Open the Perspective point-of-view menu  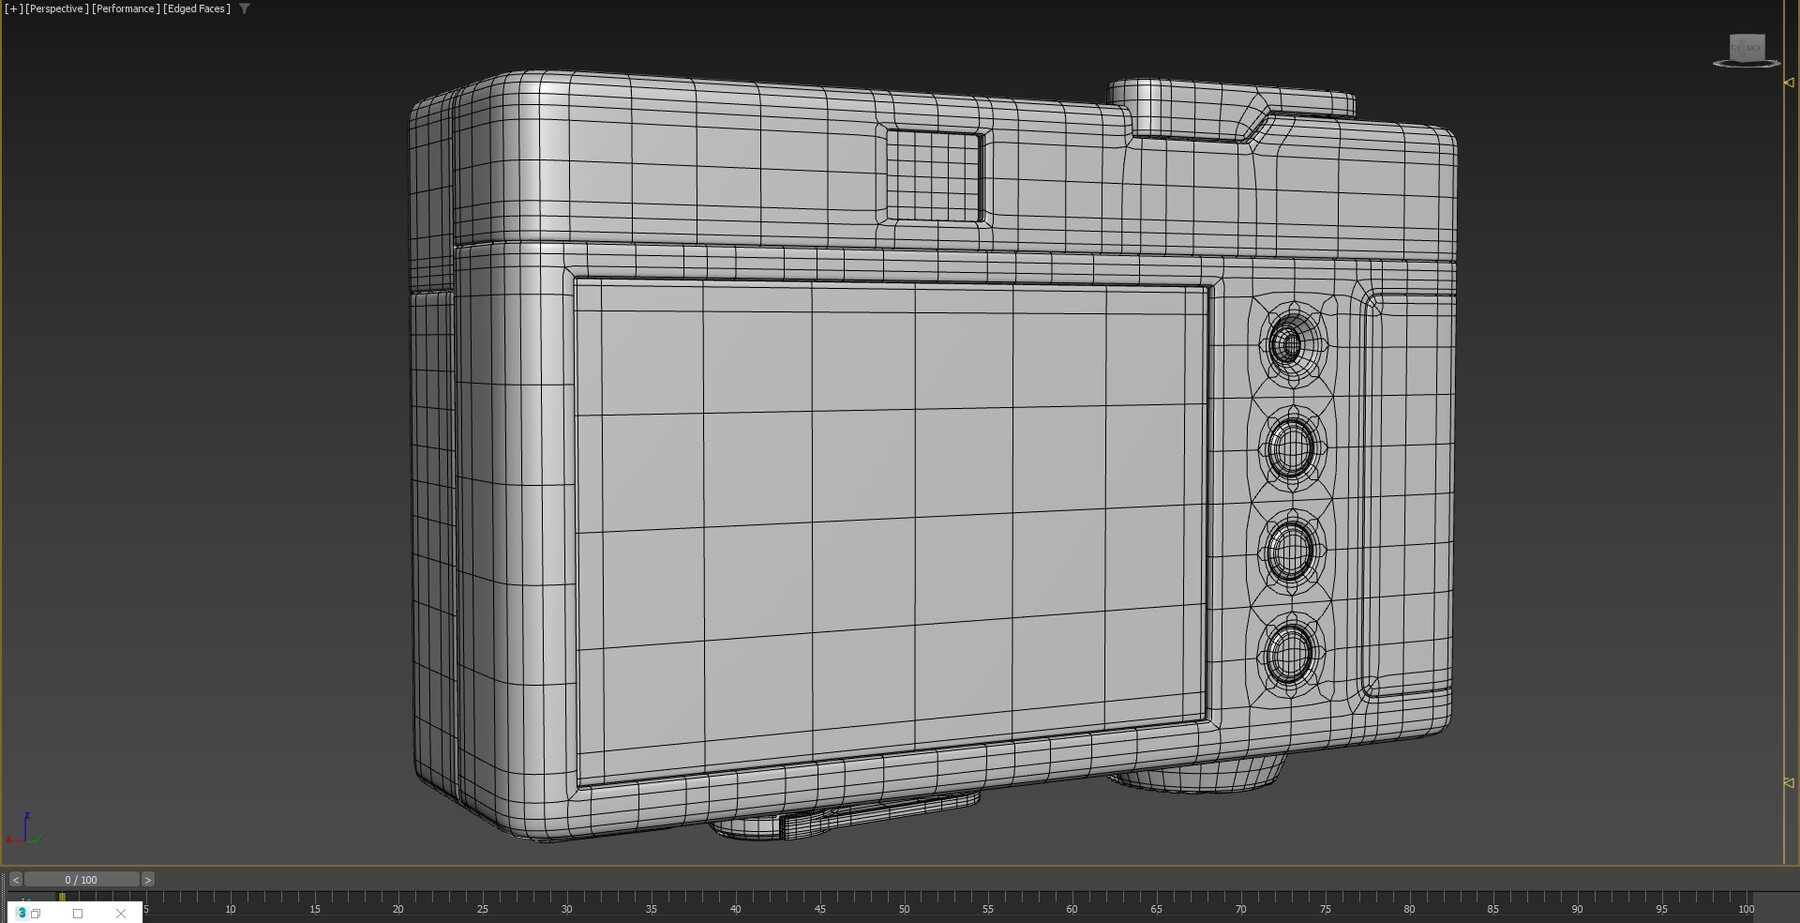[x=55, y=8]
